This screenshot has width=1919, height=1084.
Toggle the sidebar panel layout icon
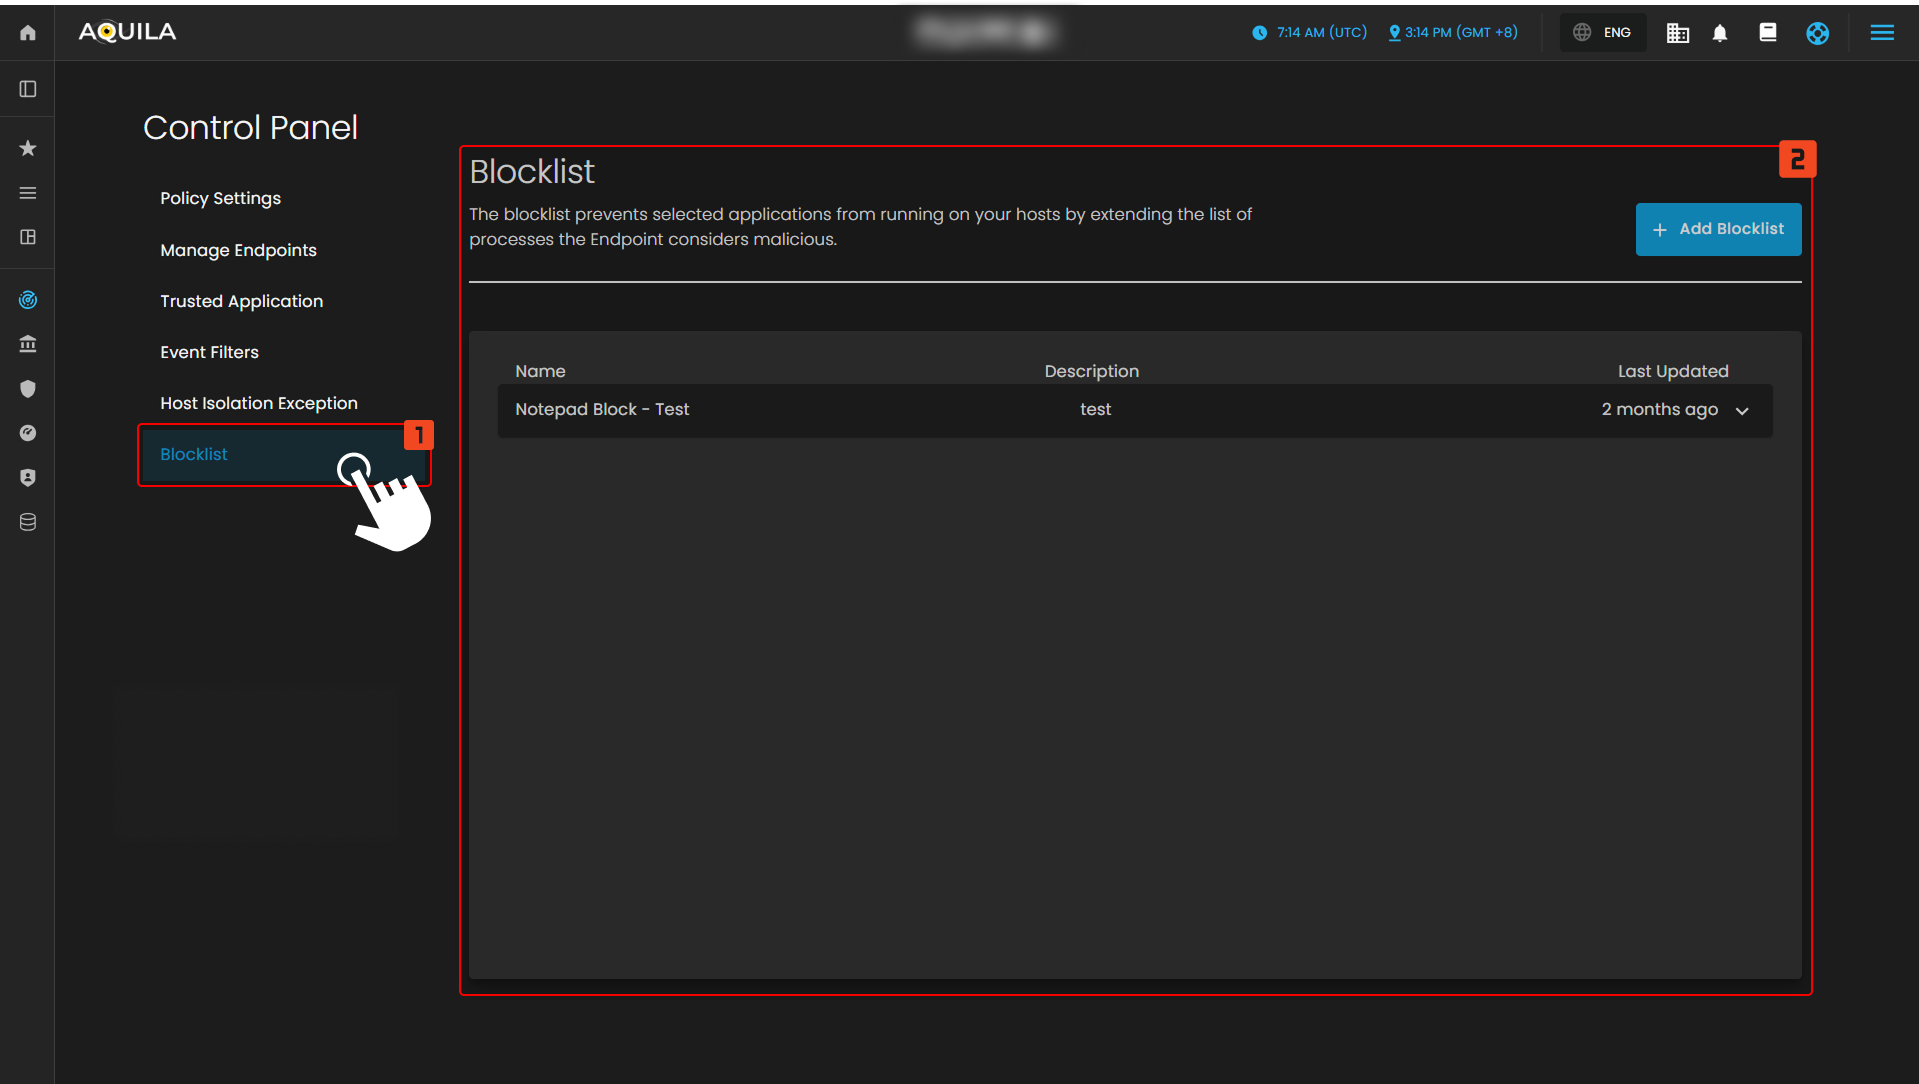pyautogui.click(x=28, y=89)
